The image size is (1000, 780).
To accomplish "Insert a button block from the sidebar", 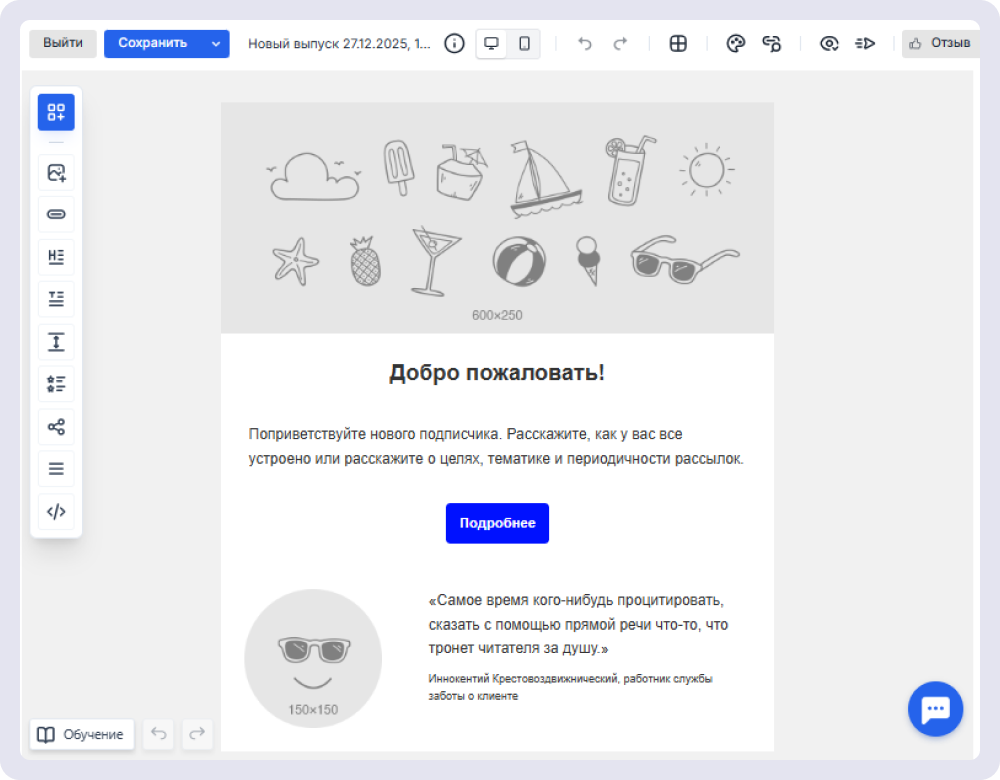I will tap(56, 215).
